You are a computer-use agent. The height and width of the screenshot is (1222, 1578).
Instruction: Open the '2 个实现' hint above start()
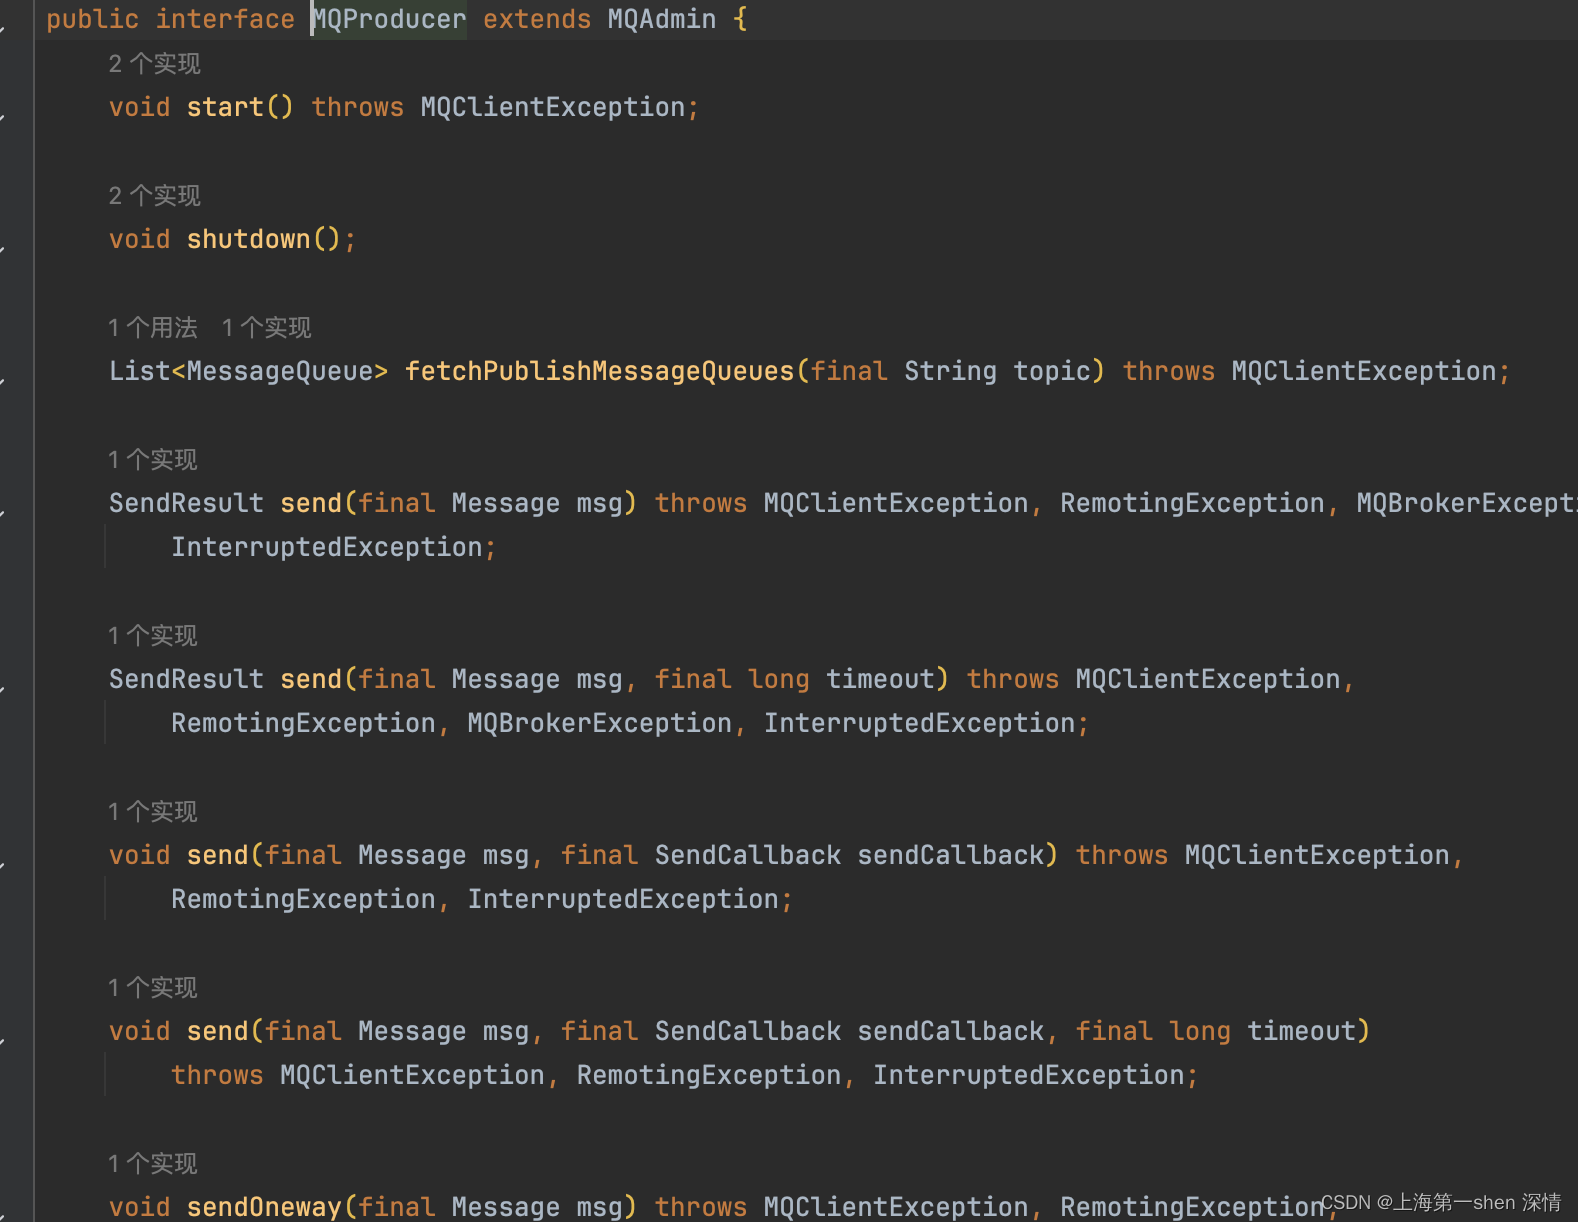[x=155, y=64]
